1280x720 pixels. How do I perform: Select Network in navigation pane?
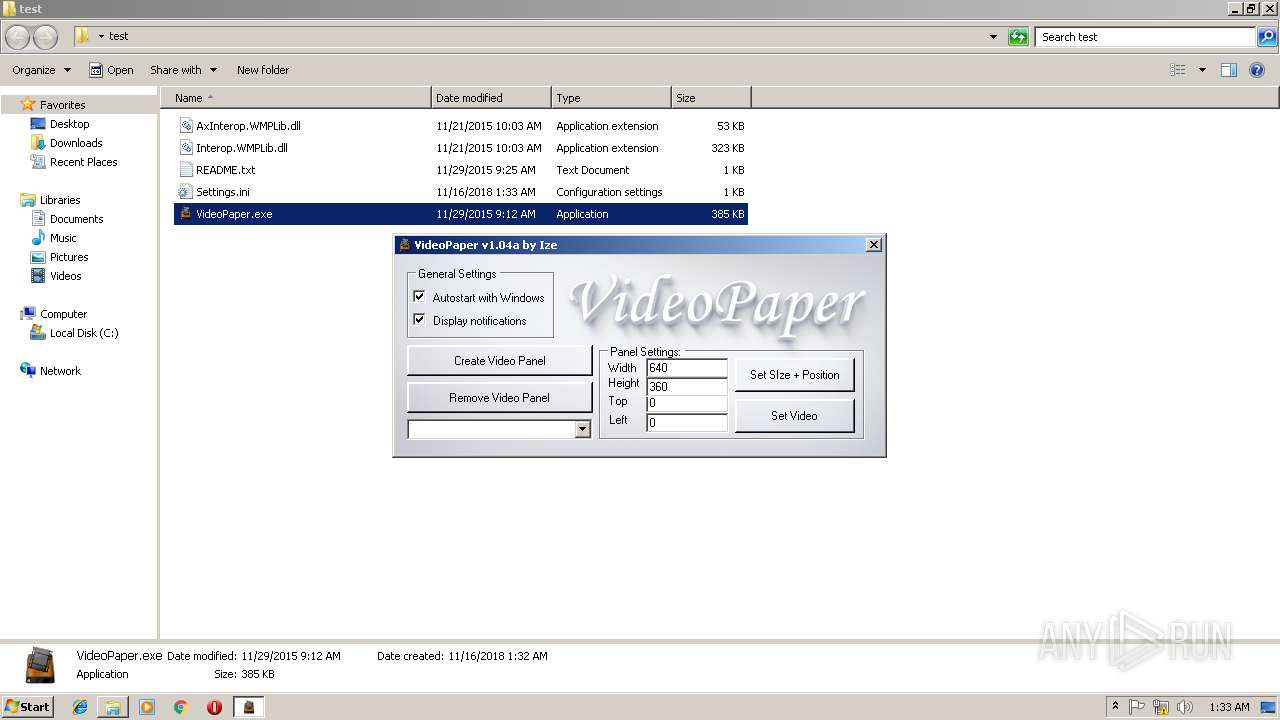point(60,371)
